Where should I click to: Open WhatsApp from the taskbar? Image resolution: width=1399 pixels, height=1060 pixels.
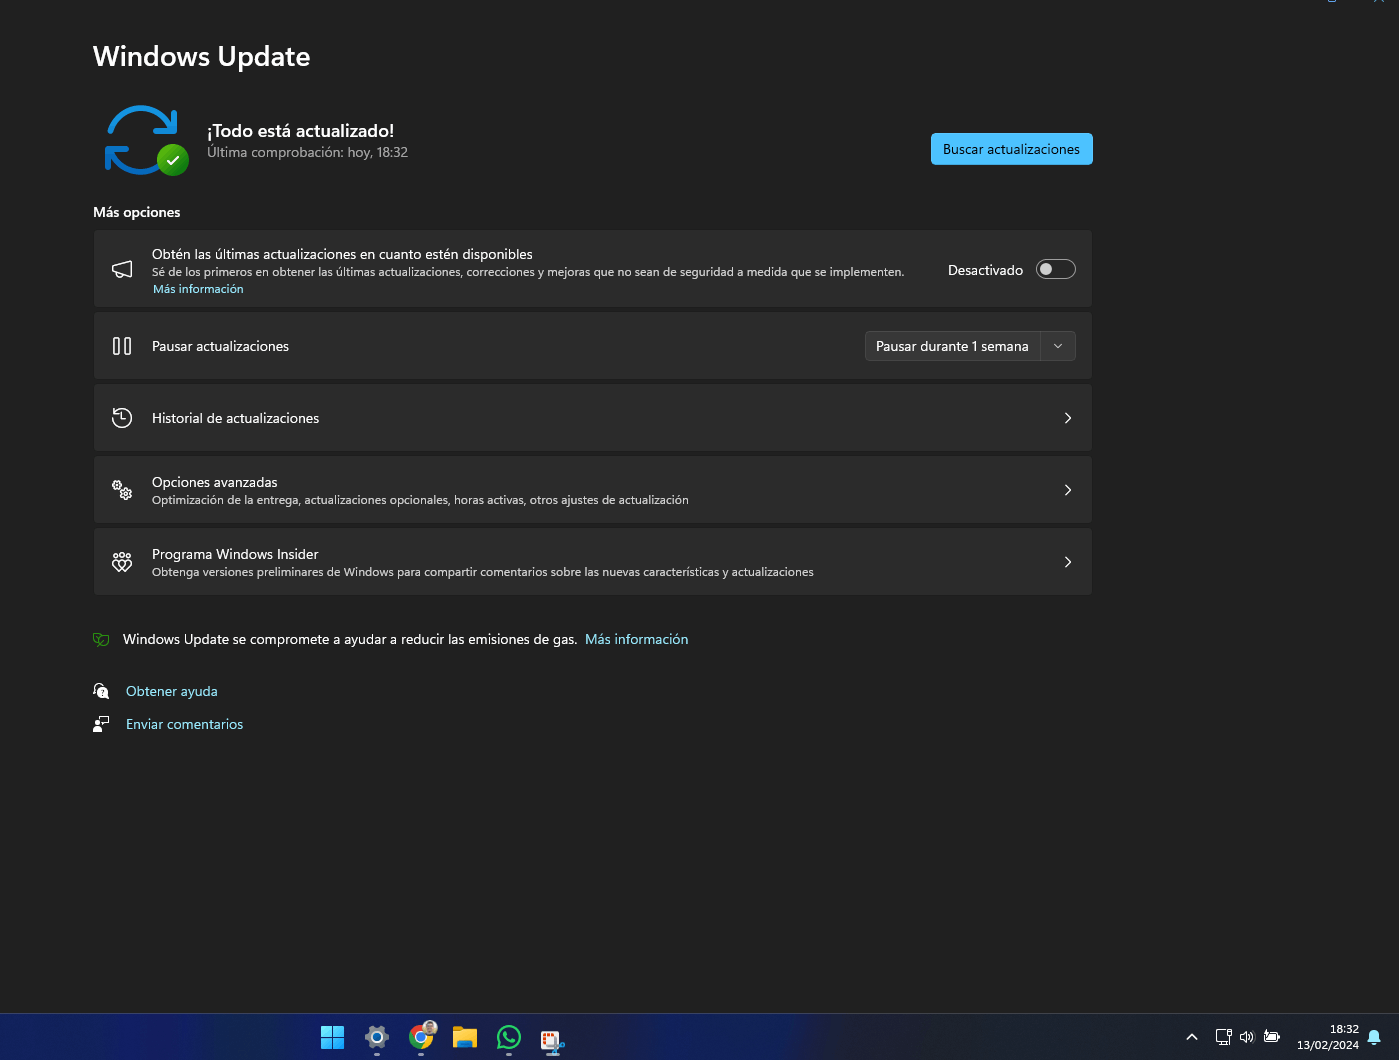point(509,1037)
